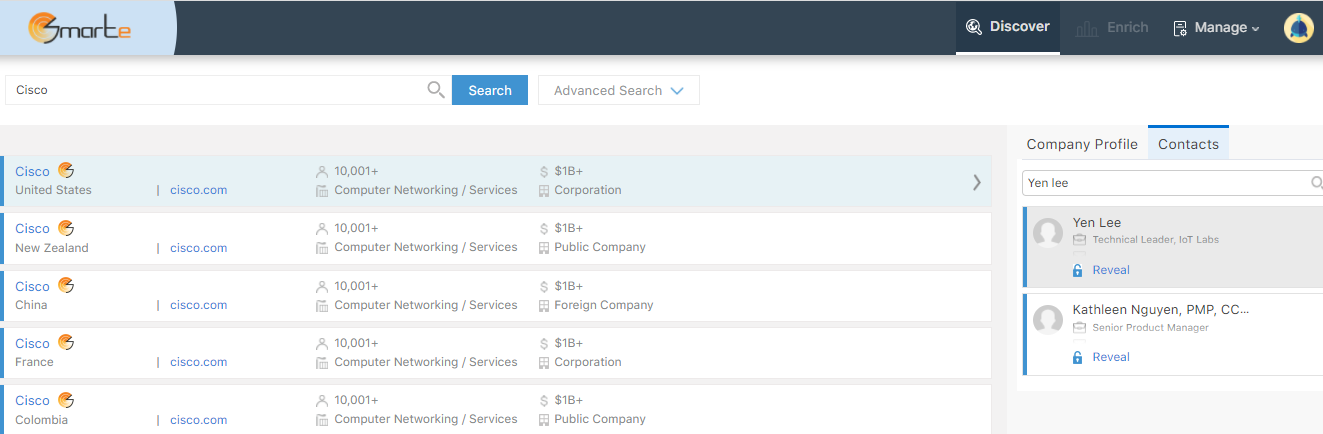The image size is (1323, 434).
Task: Click employee icon in China row
Action: (322, 286)
